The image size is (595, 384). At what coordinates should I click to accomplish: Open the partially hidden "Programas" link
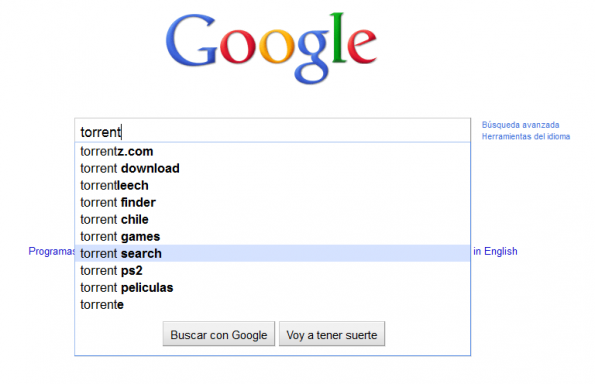52,251
